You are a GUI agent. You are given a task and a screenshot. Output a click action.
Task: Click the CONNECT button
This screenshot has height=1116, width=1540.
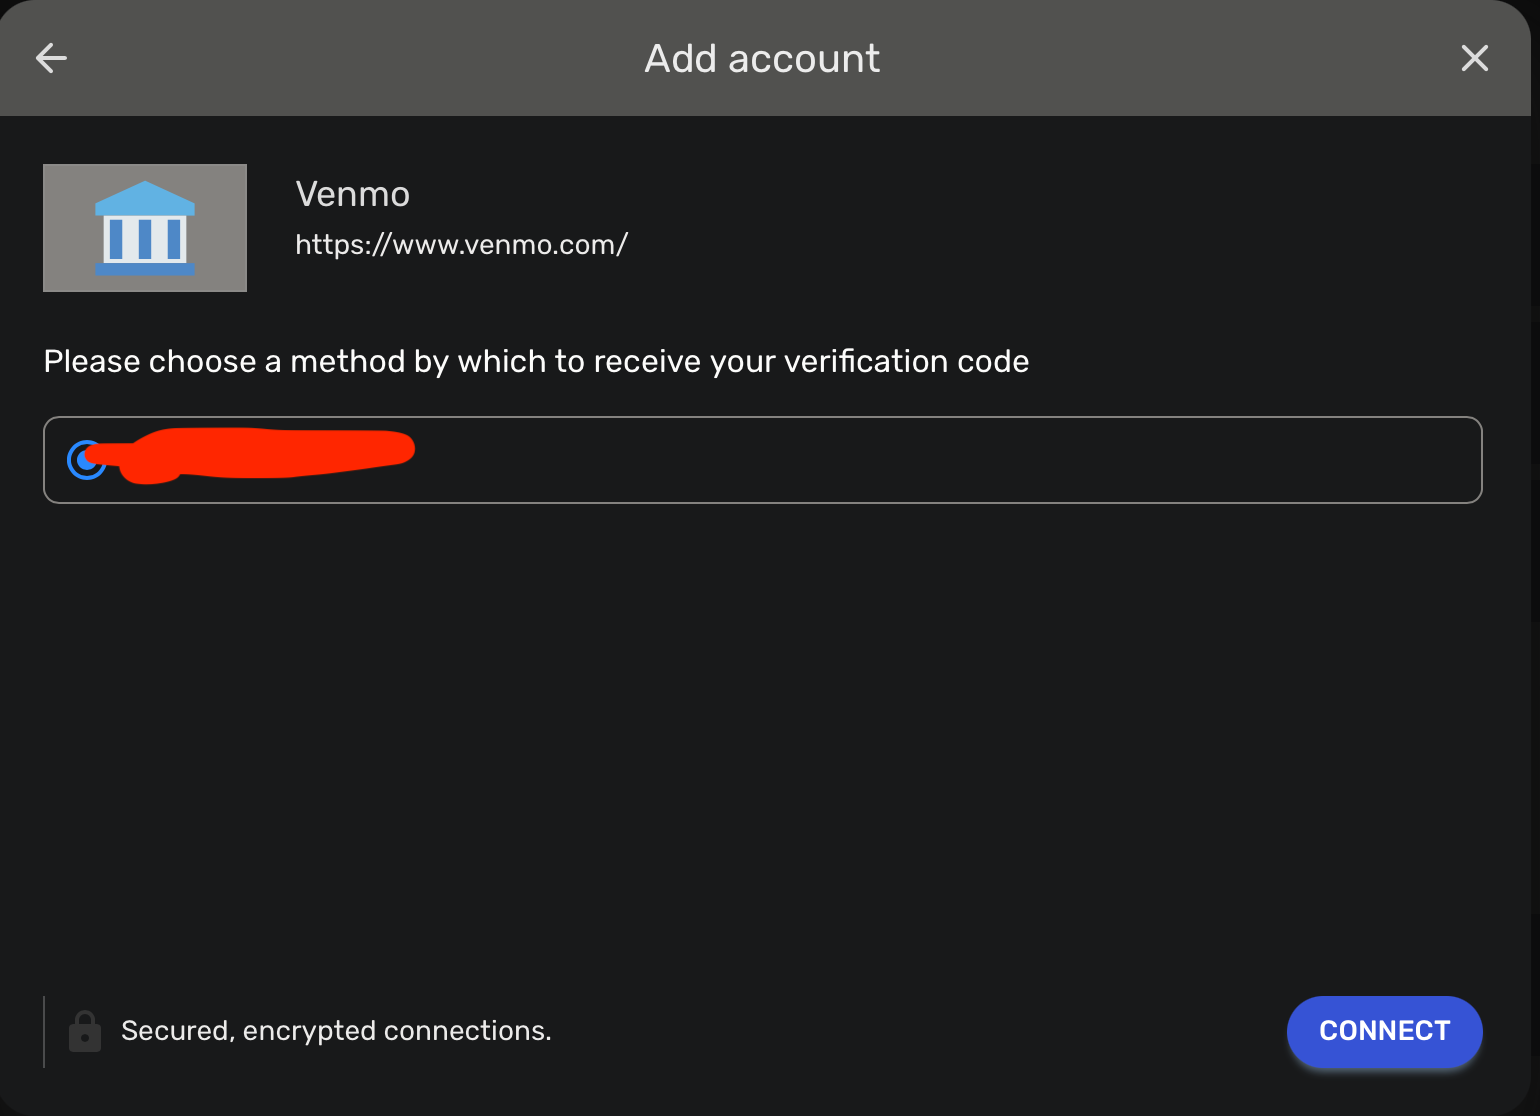coord(1384,1031)
